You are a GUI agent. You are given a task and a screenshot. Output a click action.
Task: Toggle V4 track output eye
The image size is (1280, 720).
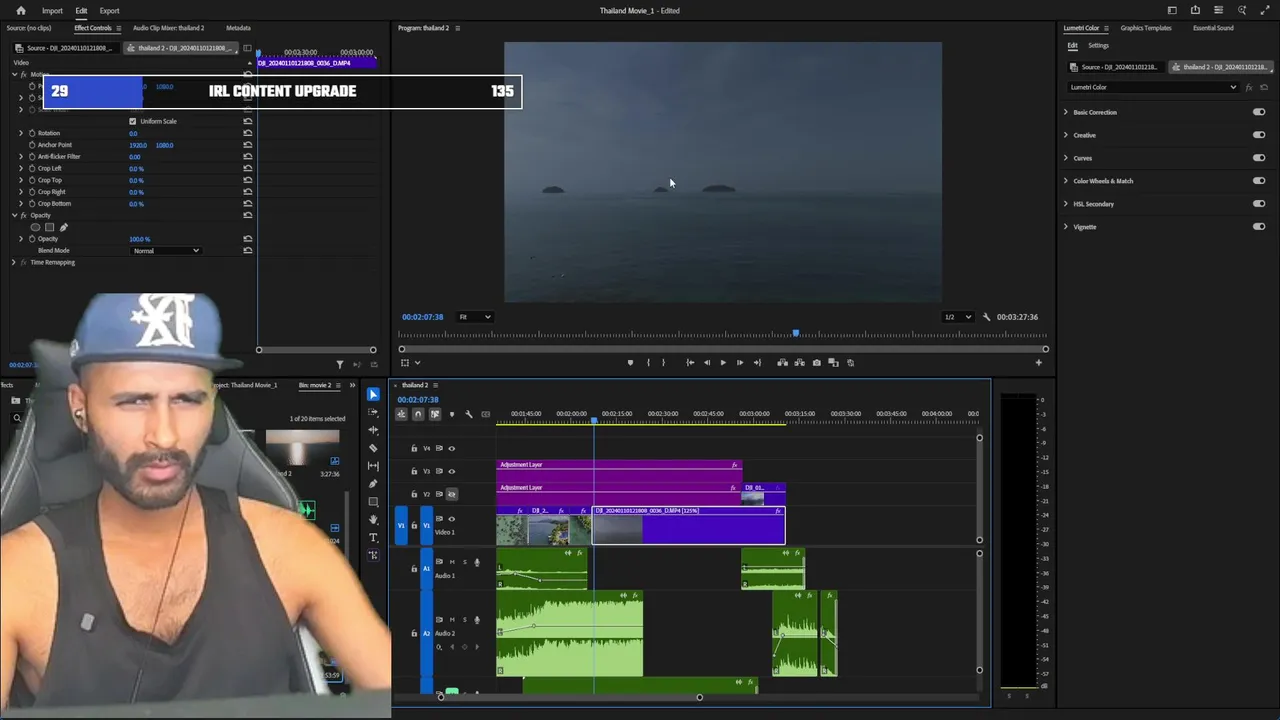451,448
